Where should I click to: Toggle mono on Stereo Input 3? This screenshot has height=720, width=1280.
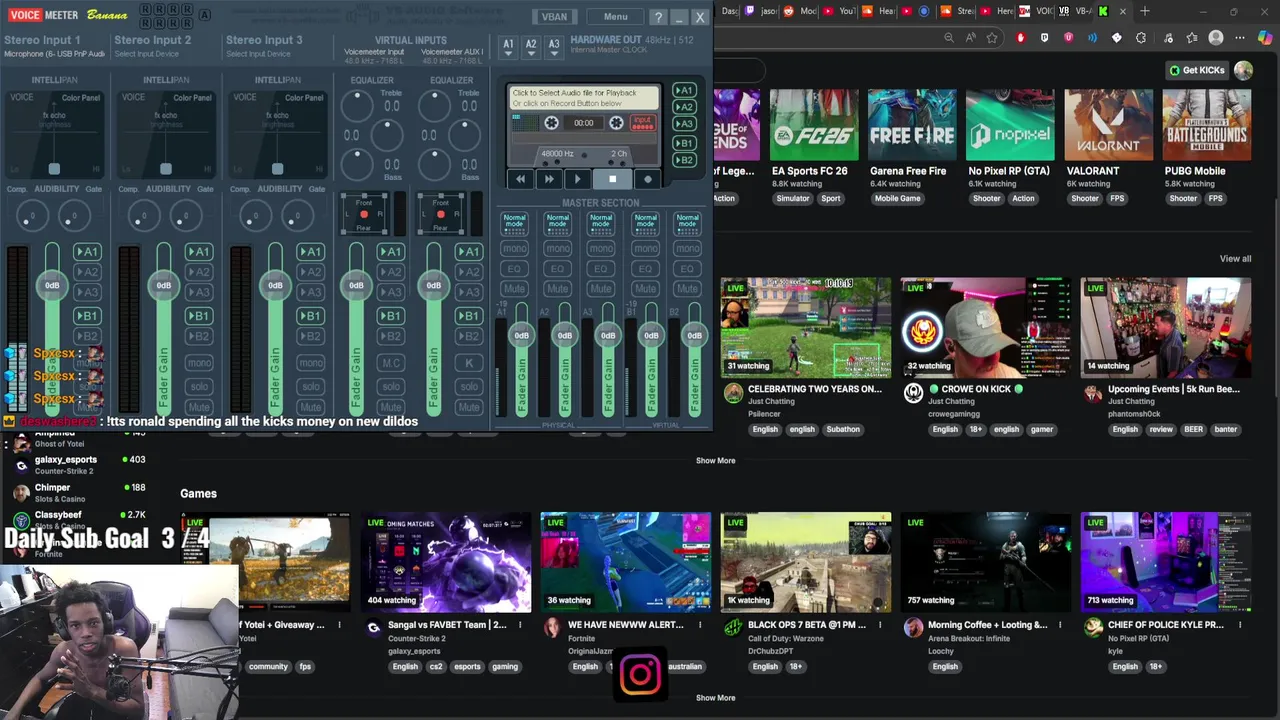point(311,363)
